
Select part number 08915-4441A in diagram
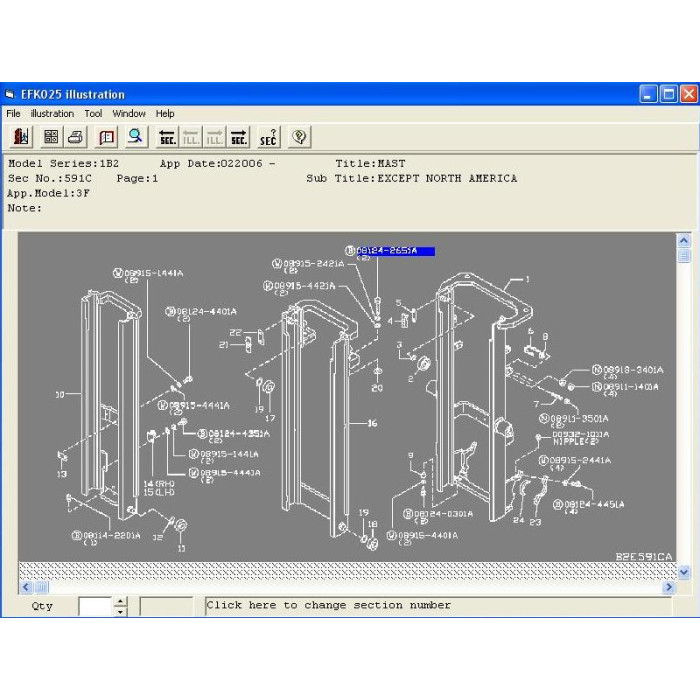point(199,405)
